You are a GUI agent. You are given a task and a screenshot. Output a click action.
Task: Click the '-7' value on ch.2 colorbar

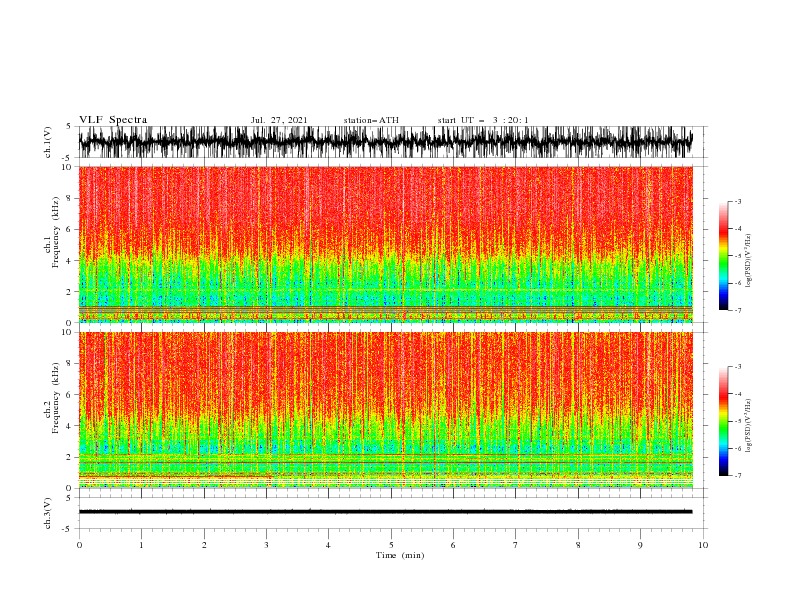point(738,476)
